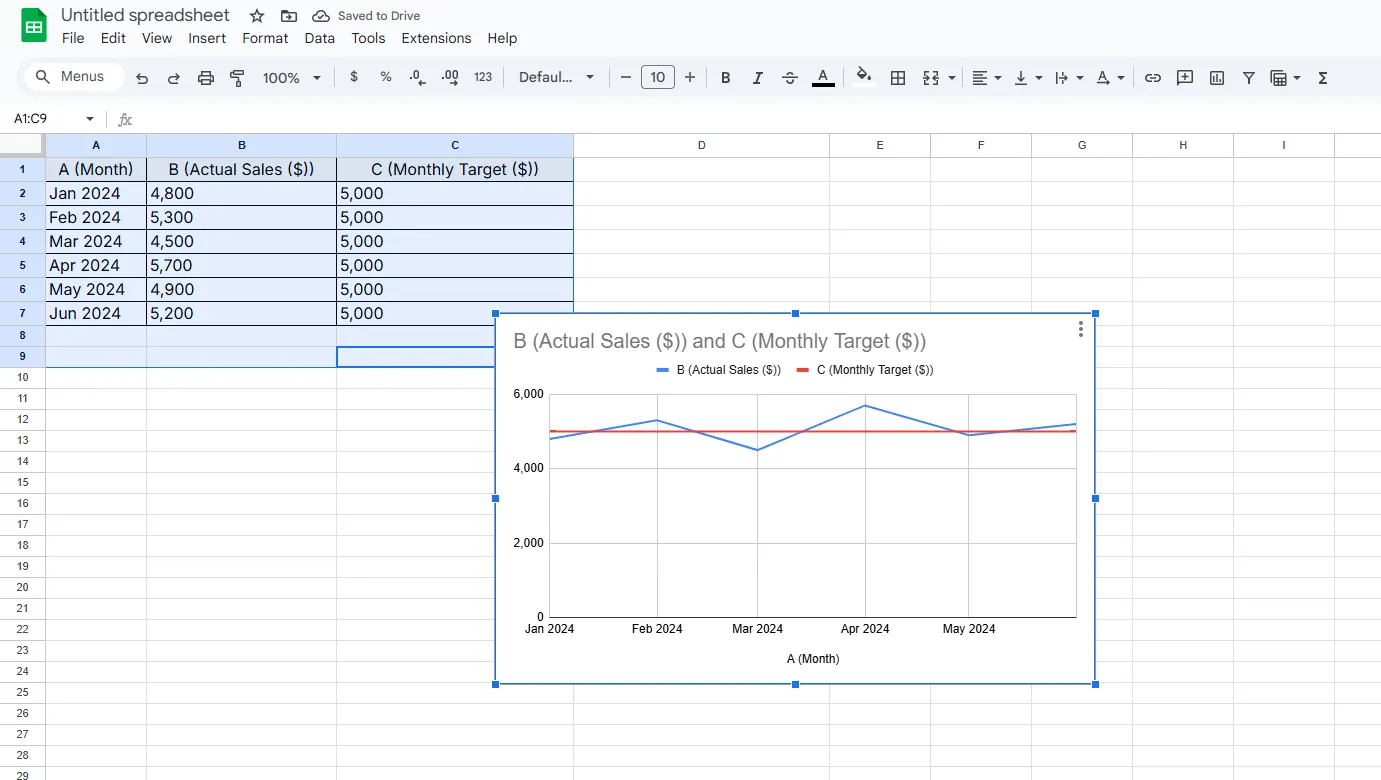1381x780 pixels.
Task: Open the Functions sigma icon
Action: click(x=1323, y=78)
